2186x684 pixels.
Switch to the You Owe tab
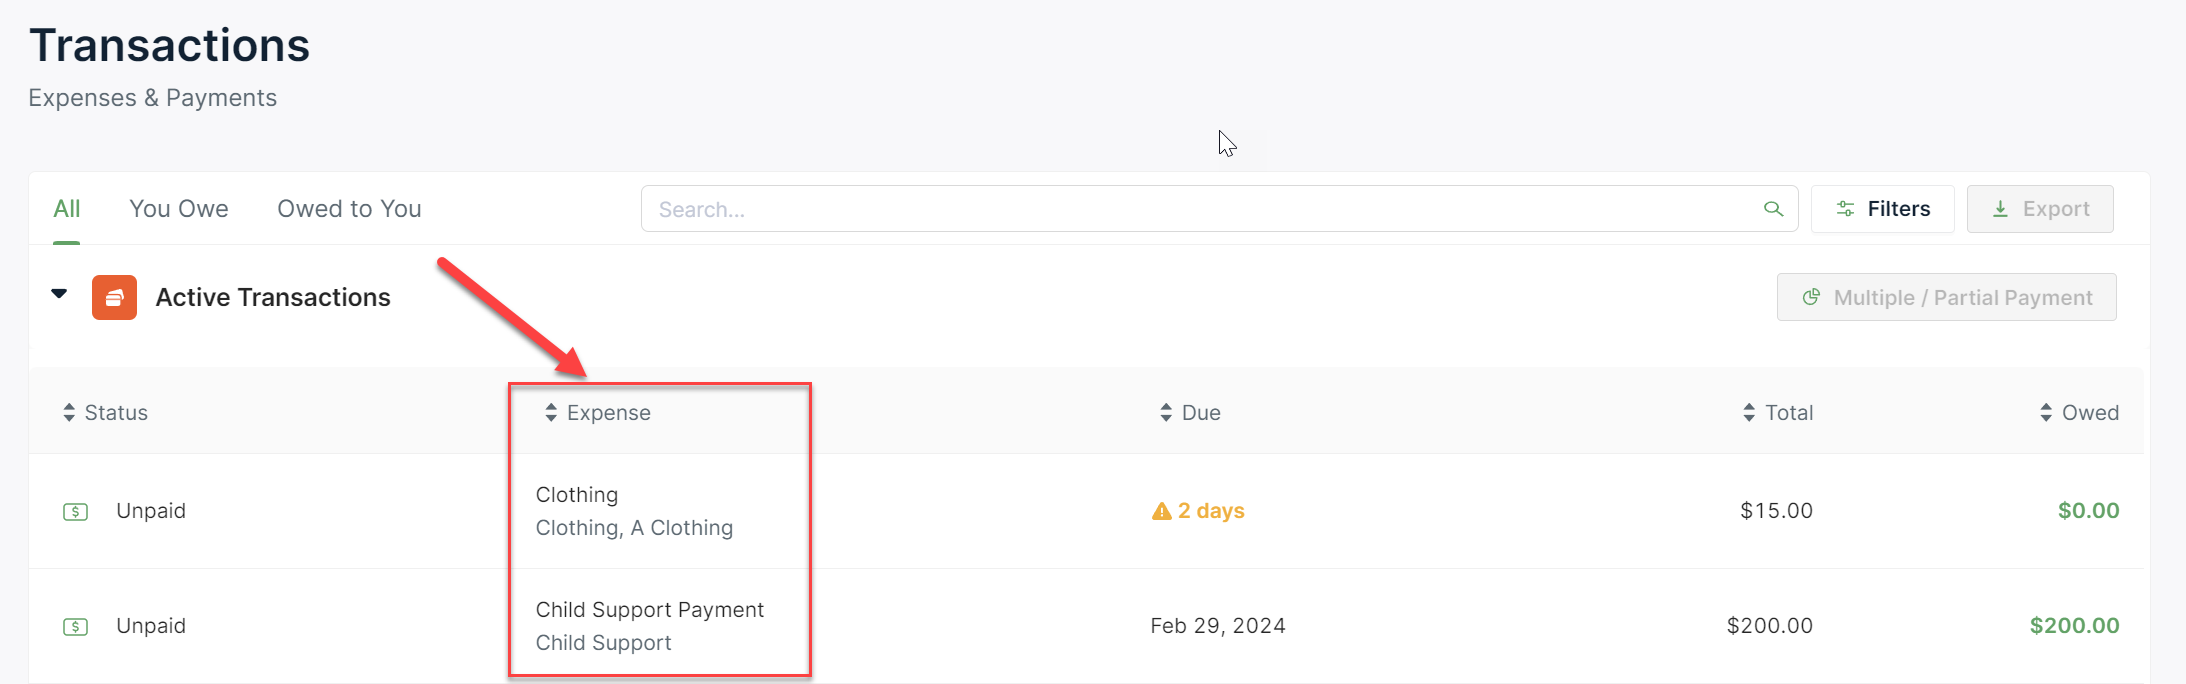179,209
